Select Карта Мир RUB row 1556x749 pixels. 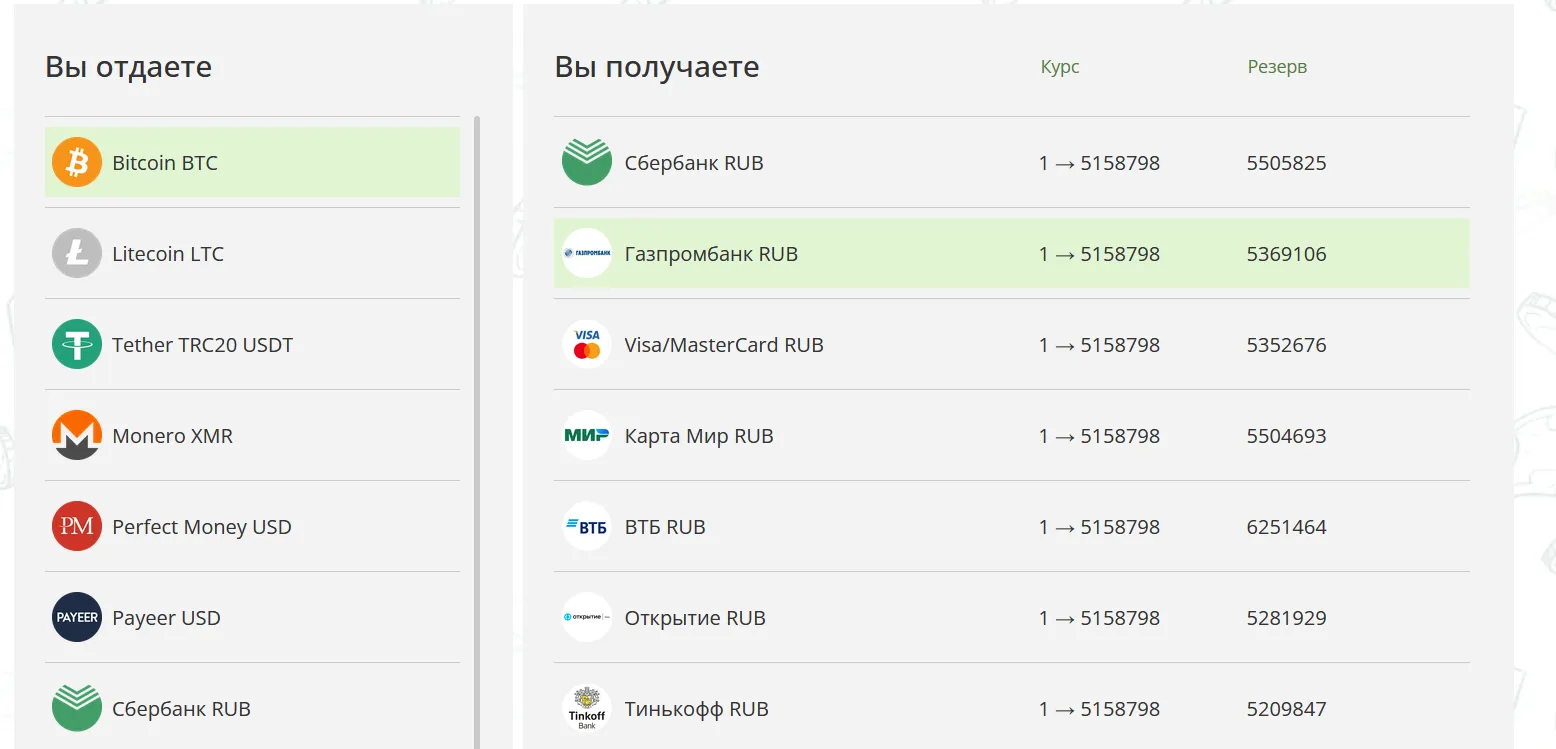click(1012, 435)
